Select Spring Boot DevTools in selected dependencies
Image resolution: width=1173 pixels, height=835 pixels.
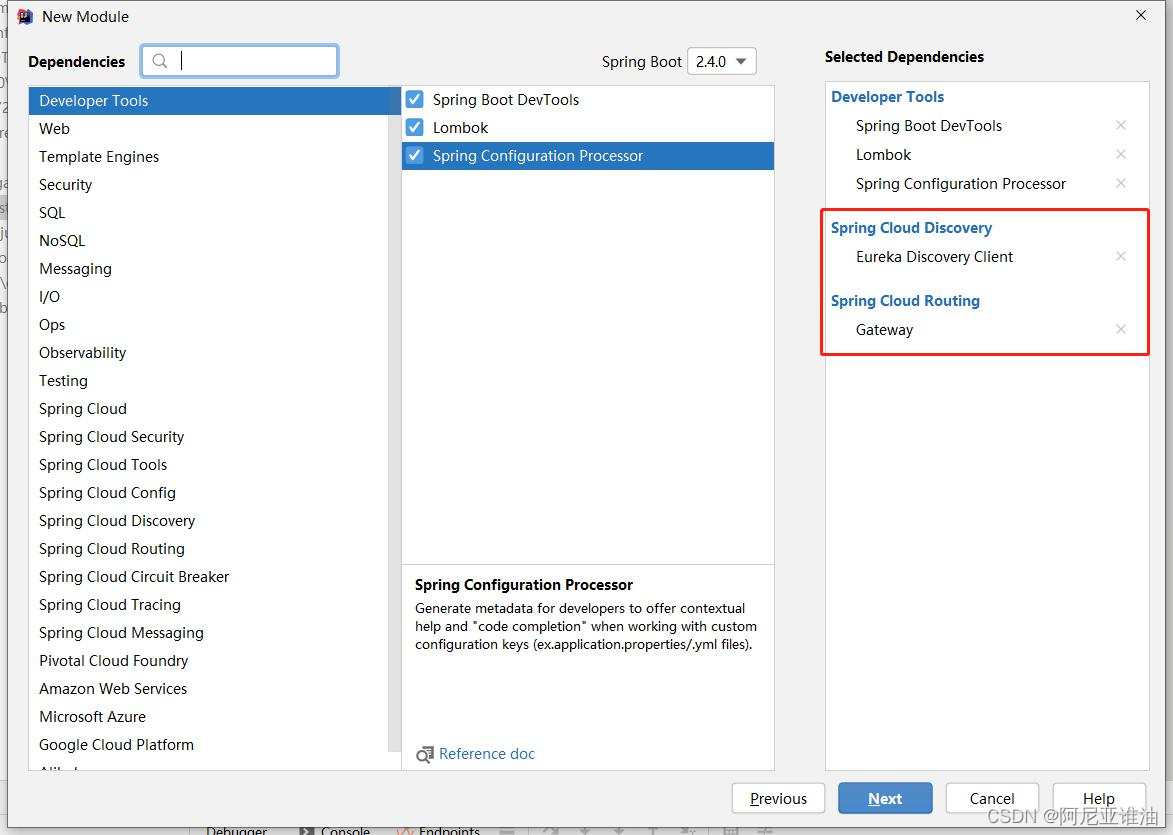928,126
